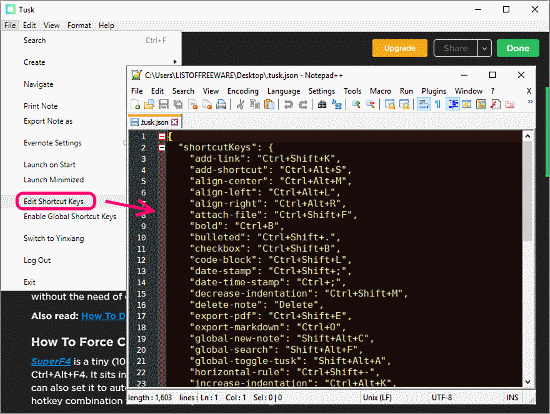Click Save icon in Notepad++ toolbar
Image resolution: width=550 pixels, height=414 pixels.
tap(163, 104)
